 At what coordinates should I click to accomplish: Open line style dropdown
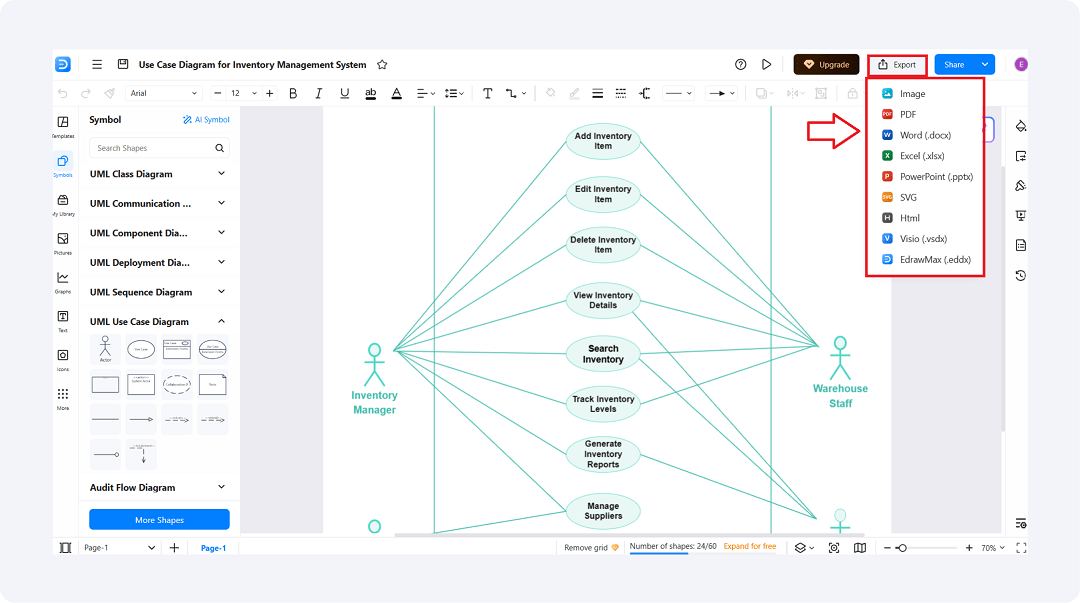(678, 93)
